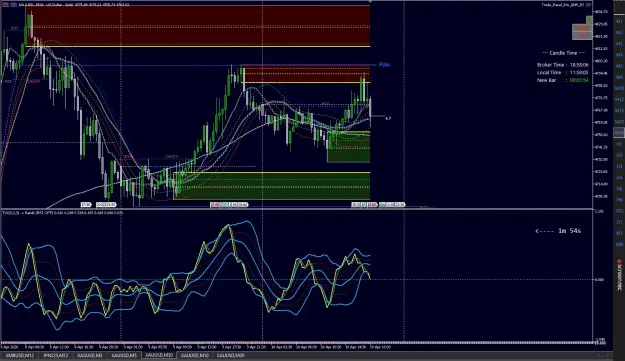Select the H4 timeframe button
Viewport: 625px width, 361px height.
(619, 177)
